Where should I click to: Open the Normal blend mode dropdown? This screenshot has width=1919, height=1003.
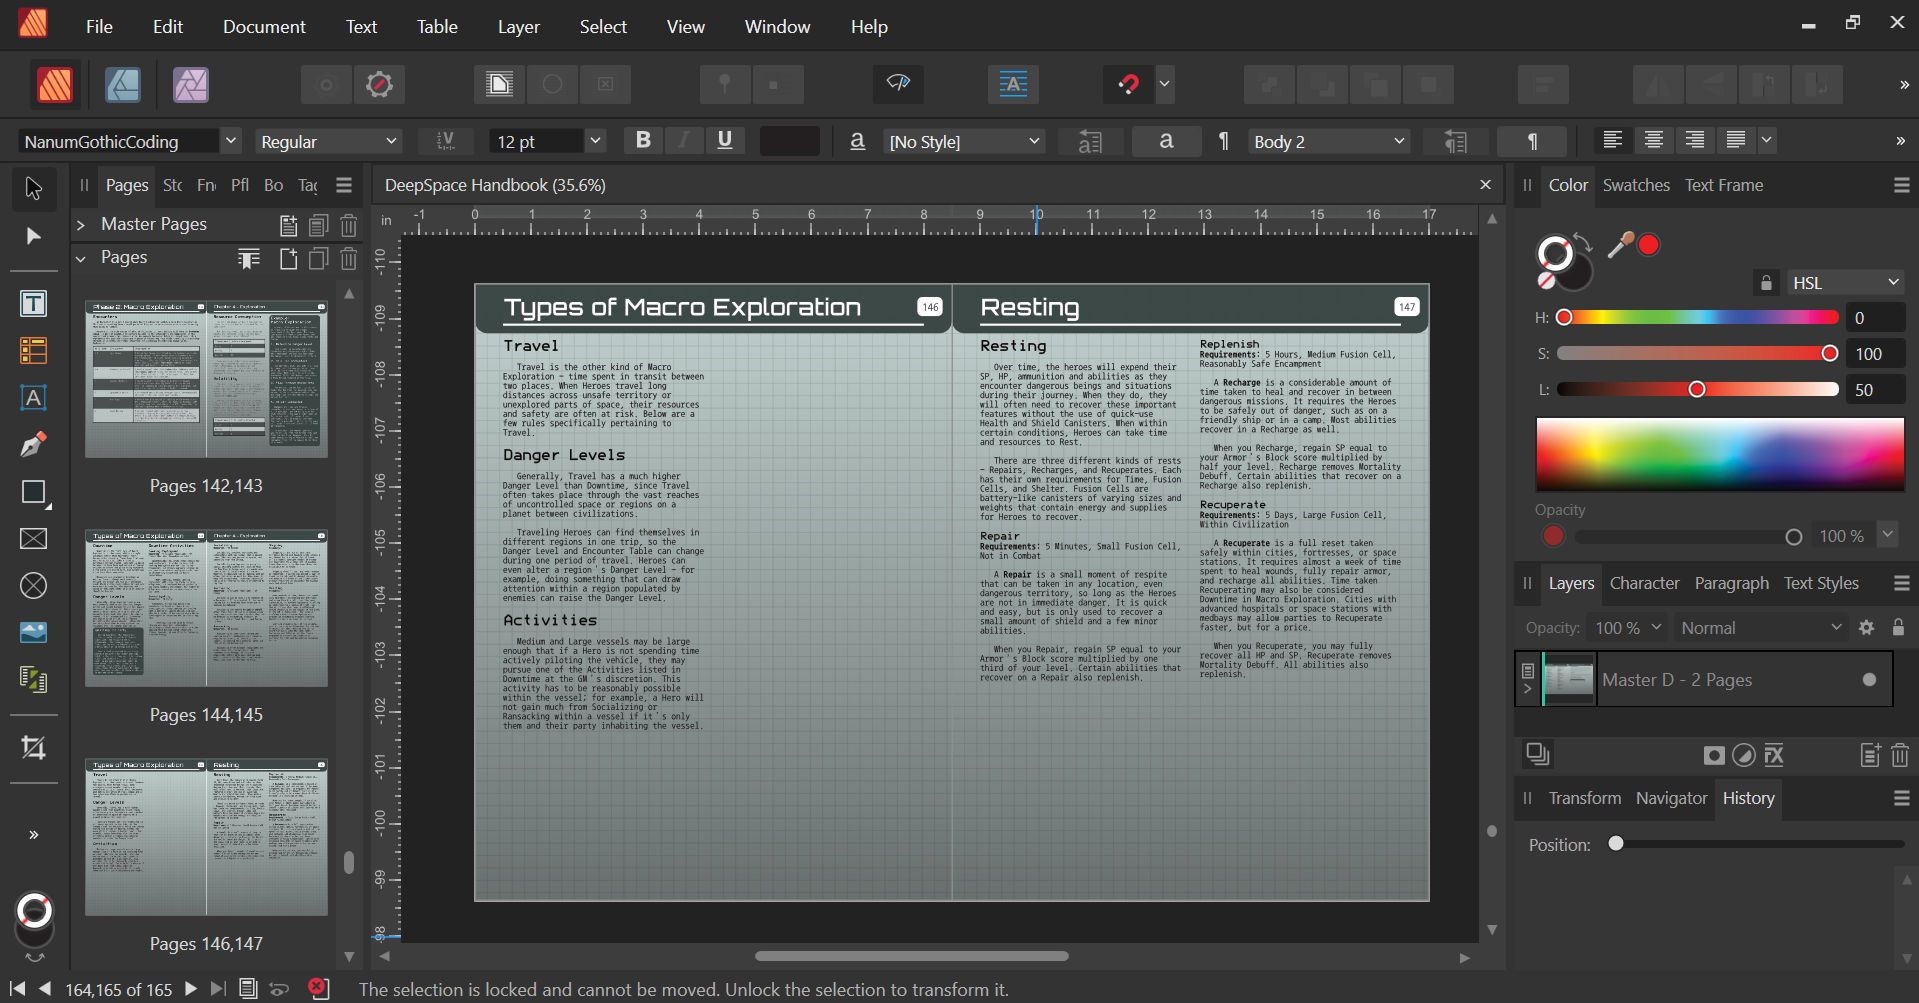1760,628
